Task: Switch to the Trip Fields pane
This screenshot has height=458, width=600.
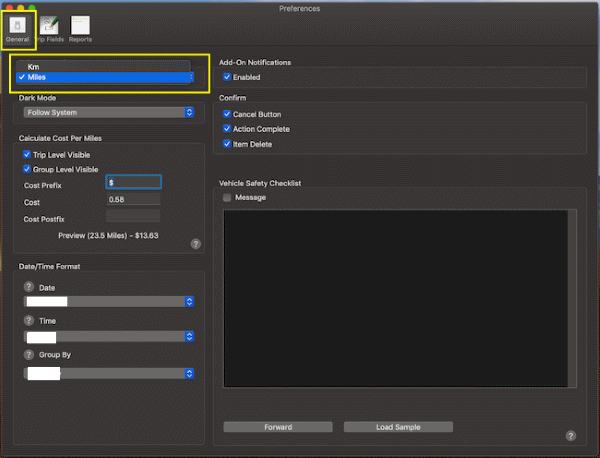Action: [49, 26]
